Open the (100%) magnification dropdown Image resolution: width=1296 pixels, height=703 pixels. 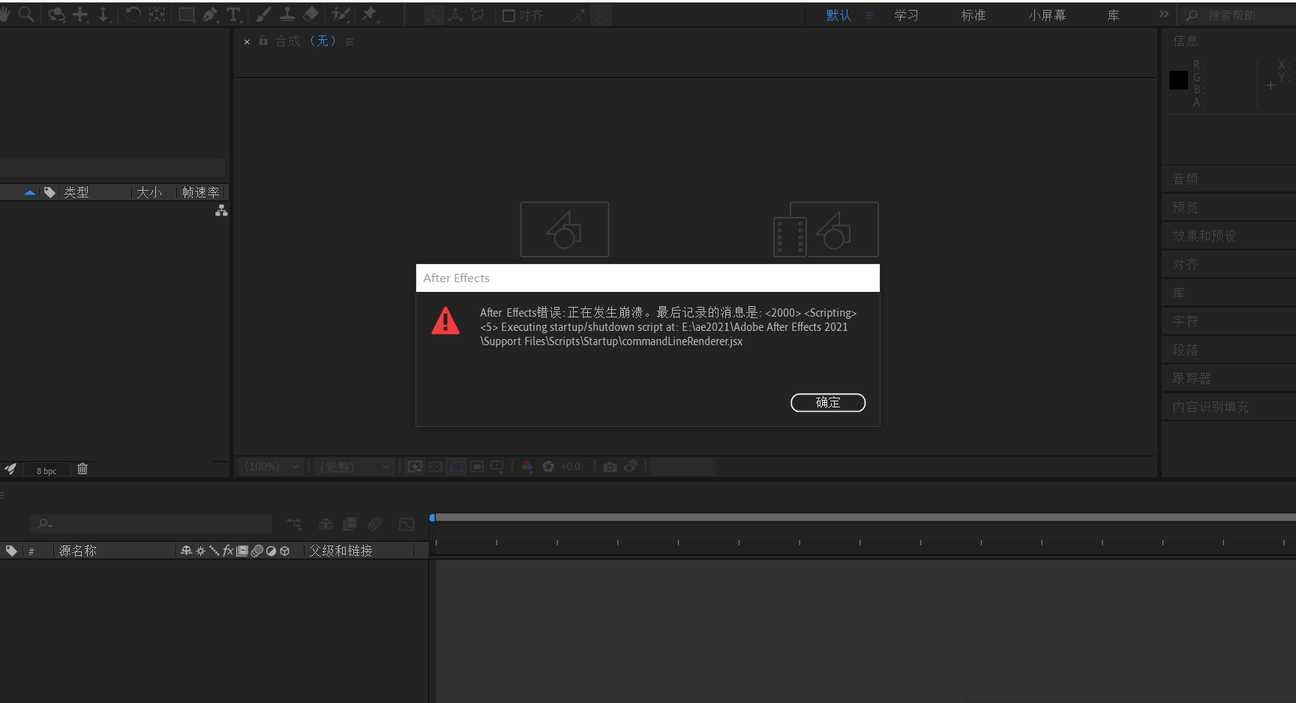[x=270, y=467]
